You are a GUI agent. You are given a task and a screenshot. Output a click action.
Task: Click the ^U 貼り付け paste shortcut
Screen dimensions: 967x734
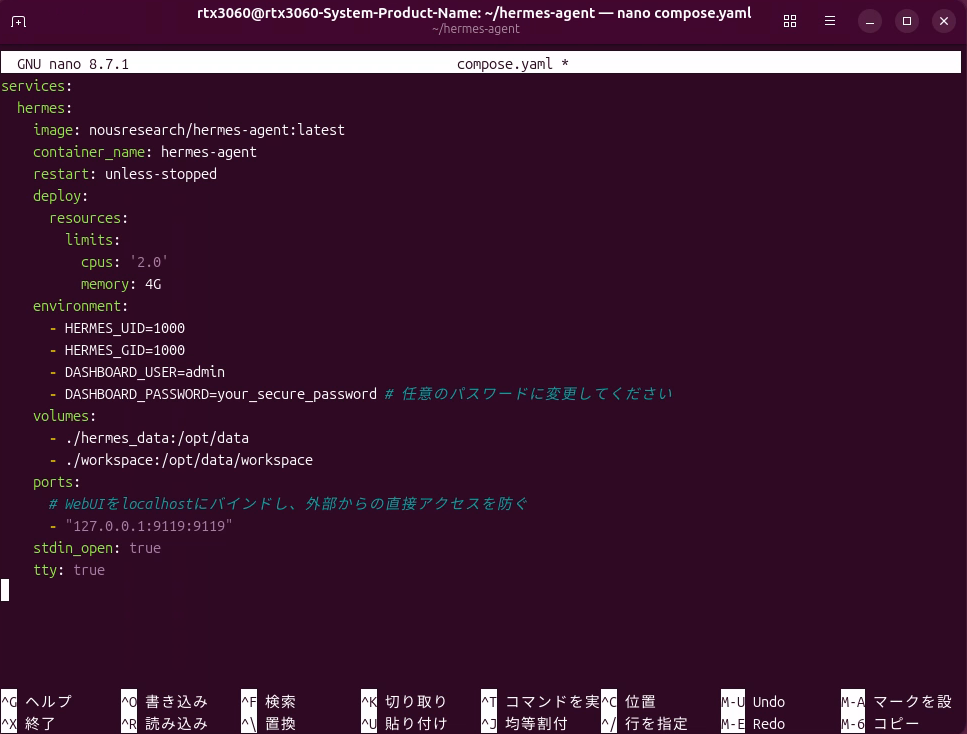click(x=405, y=724)
